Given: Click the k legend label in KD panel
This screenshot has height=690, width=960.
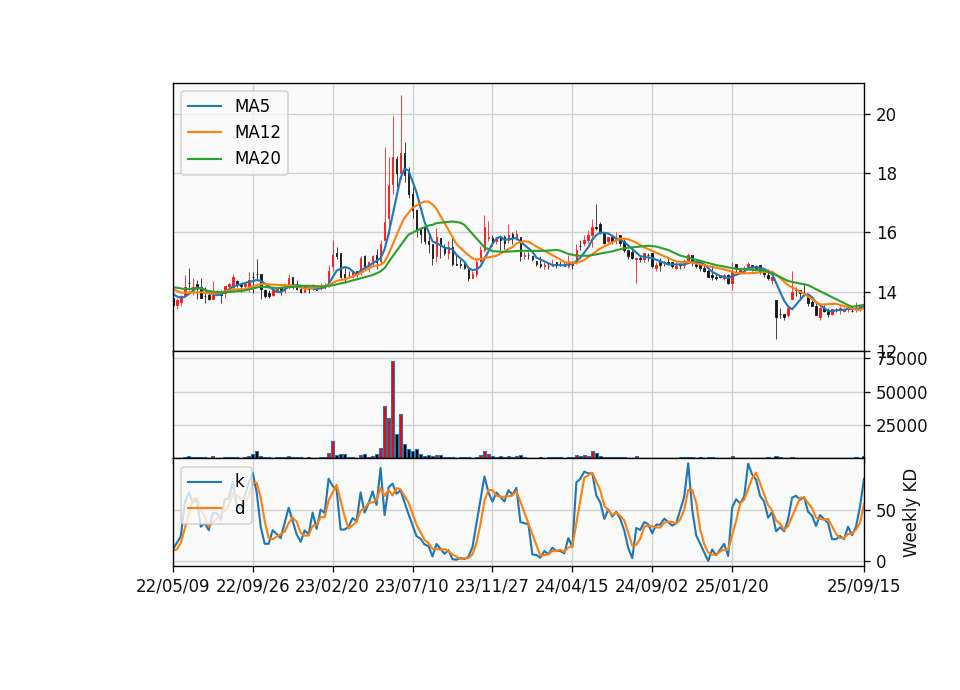Looking at the screenshot, I should coord(239,481).
